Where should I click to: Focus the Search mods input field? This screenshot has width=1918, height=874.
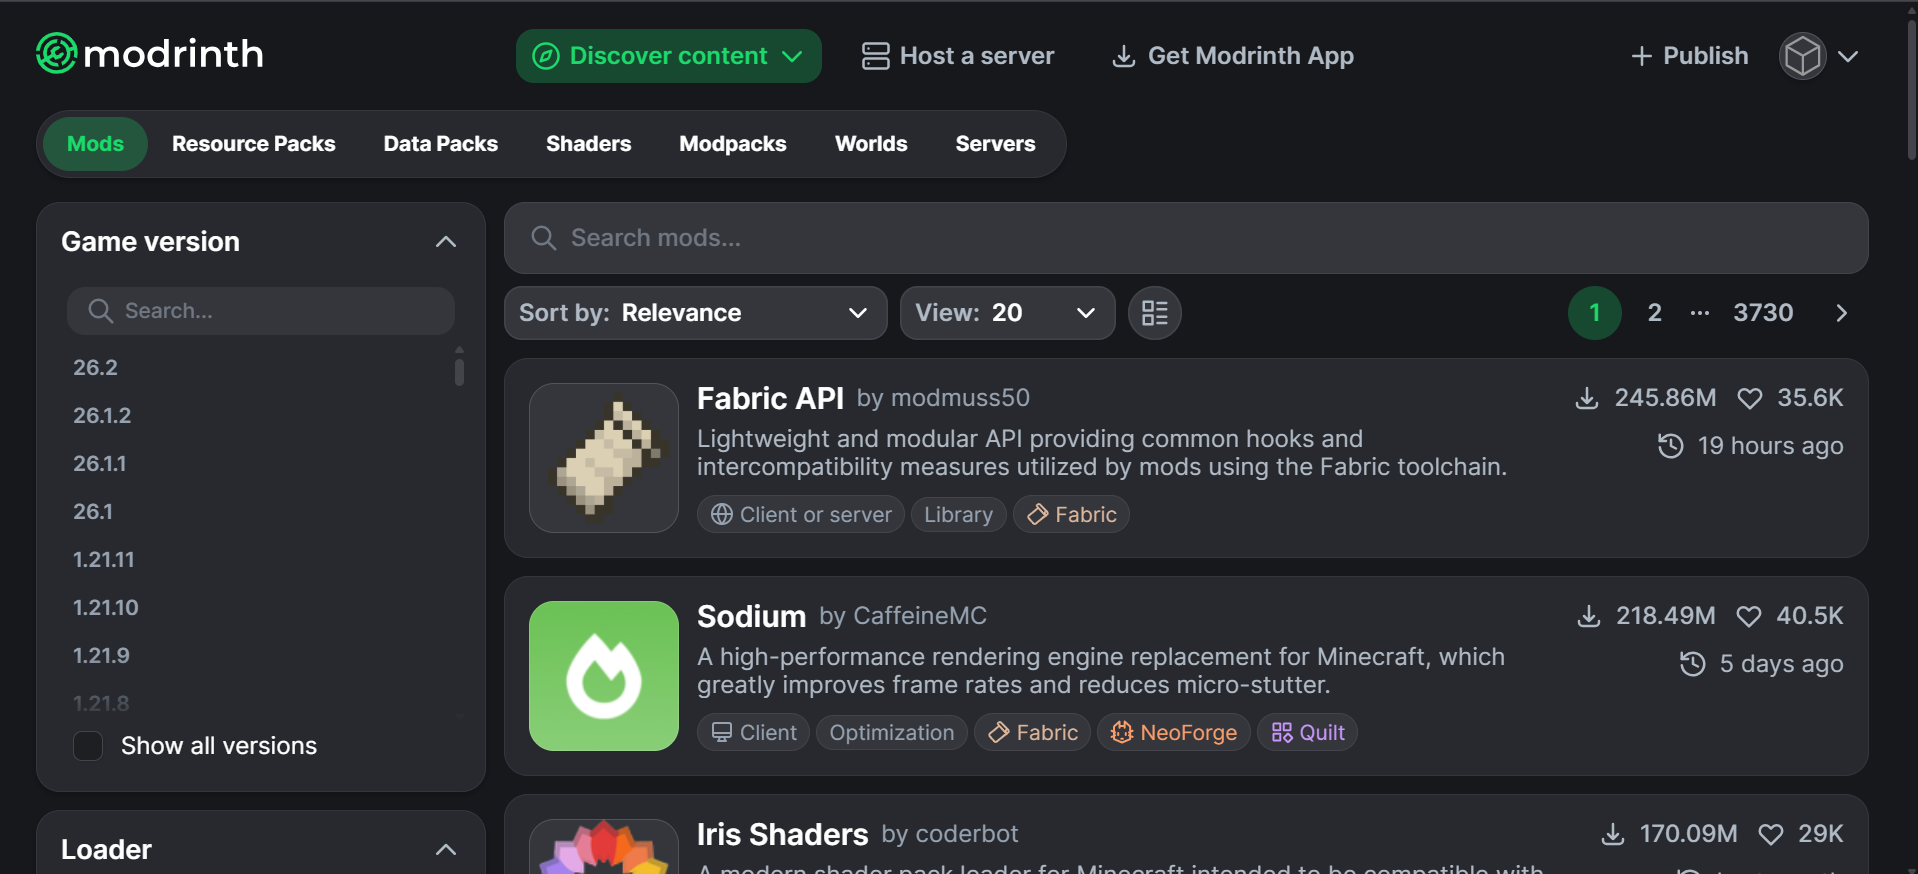pyautogui.click(x=1186, y=238)
